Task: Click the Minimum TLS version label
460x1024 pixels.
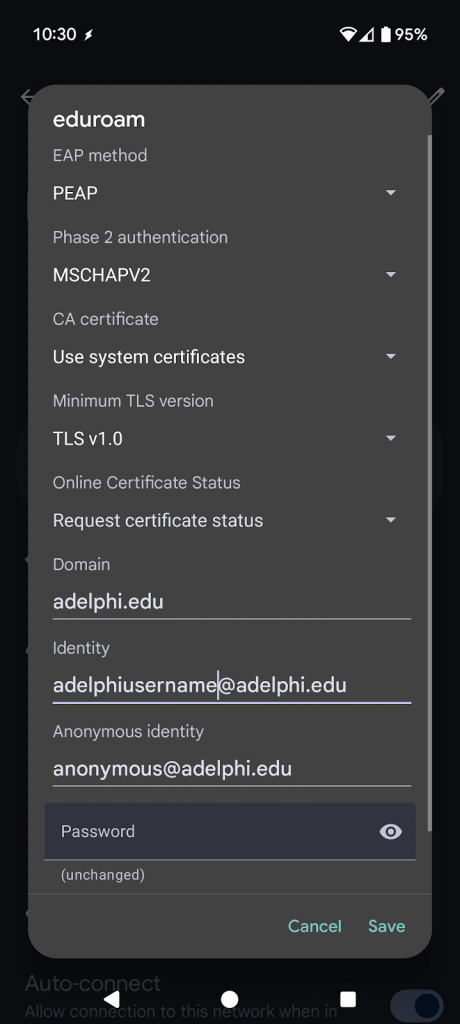Action: [x=133, y=401]
